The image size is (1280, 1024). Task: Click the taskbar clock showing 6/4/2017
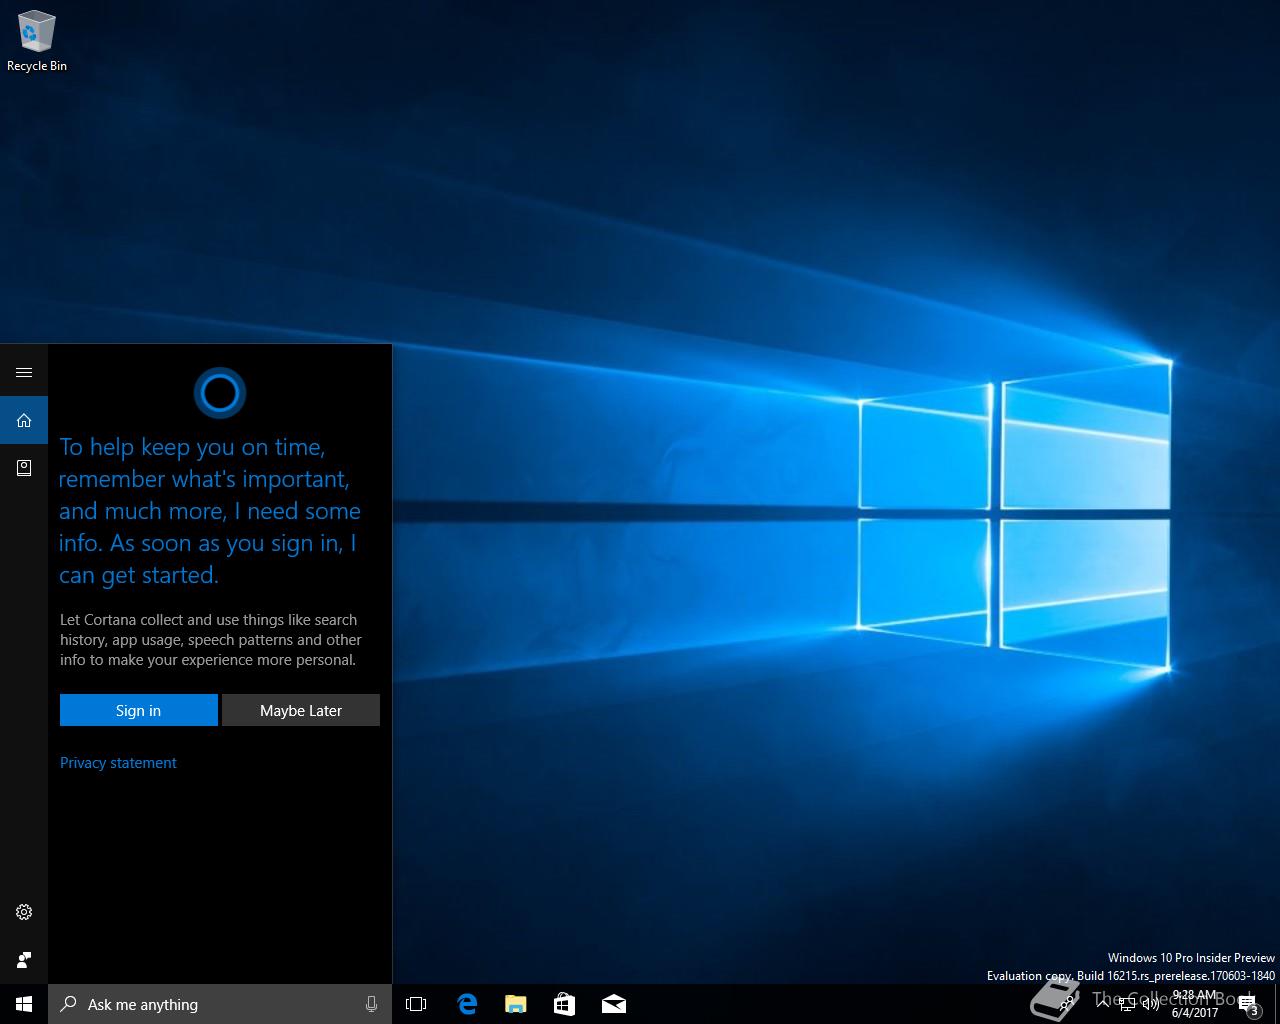[1195, 1004]
